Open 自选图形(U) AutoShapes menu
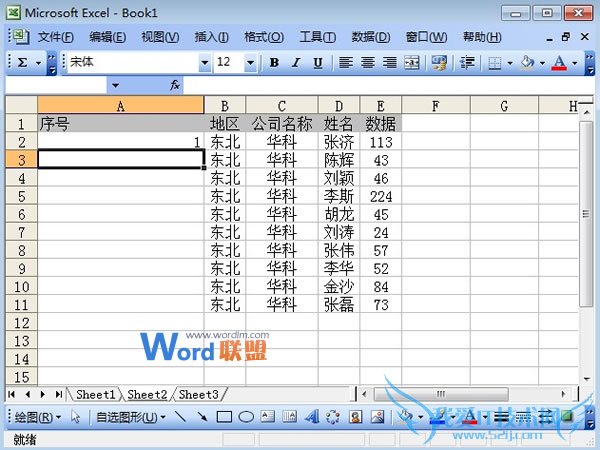Image resolution: width=600 pixels, height=450 pixels. click(130, 417)
